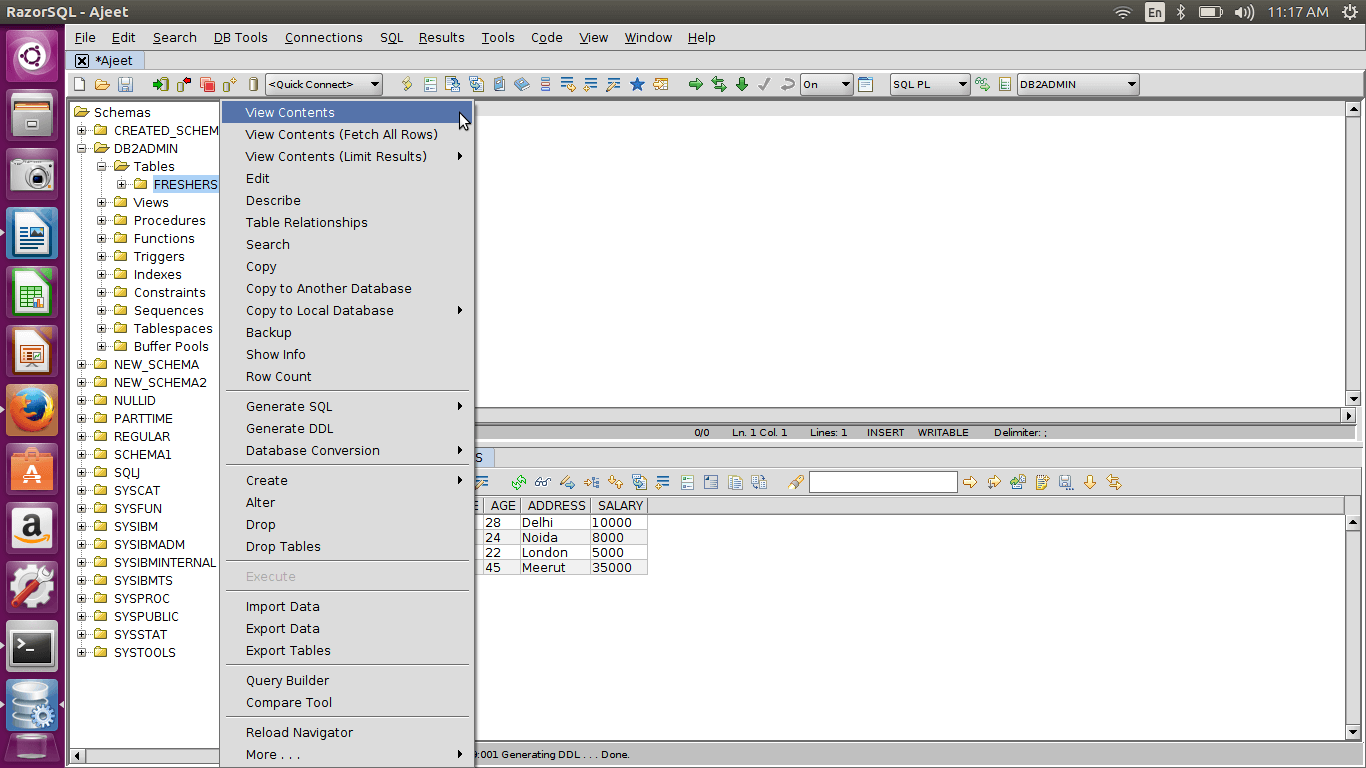Click the grey rollback curved arrow icon
The width and height of the screenshot is (1366, 768).
[x=788, y=85]
